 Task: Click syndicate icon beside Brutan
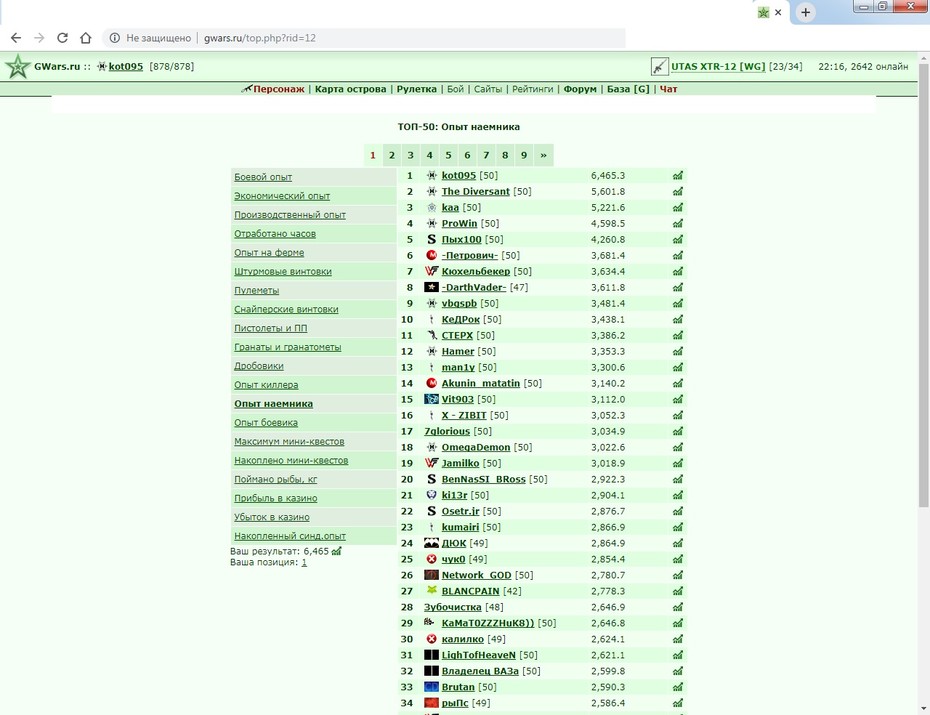(431, 687)
